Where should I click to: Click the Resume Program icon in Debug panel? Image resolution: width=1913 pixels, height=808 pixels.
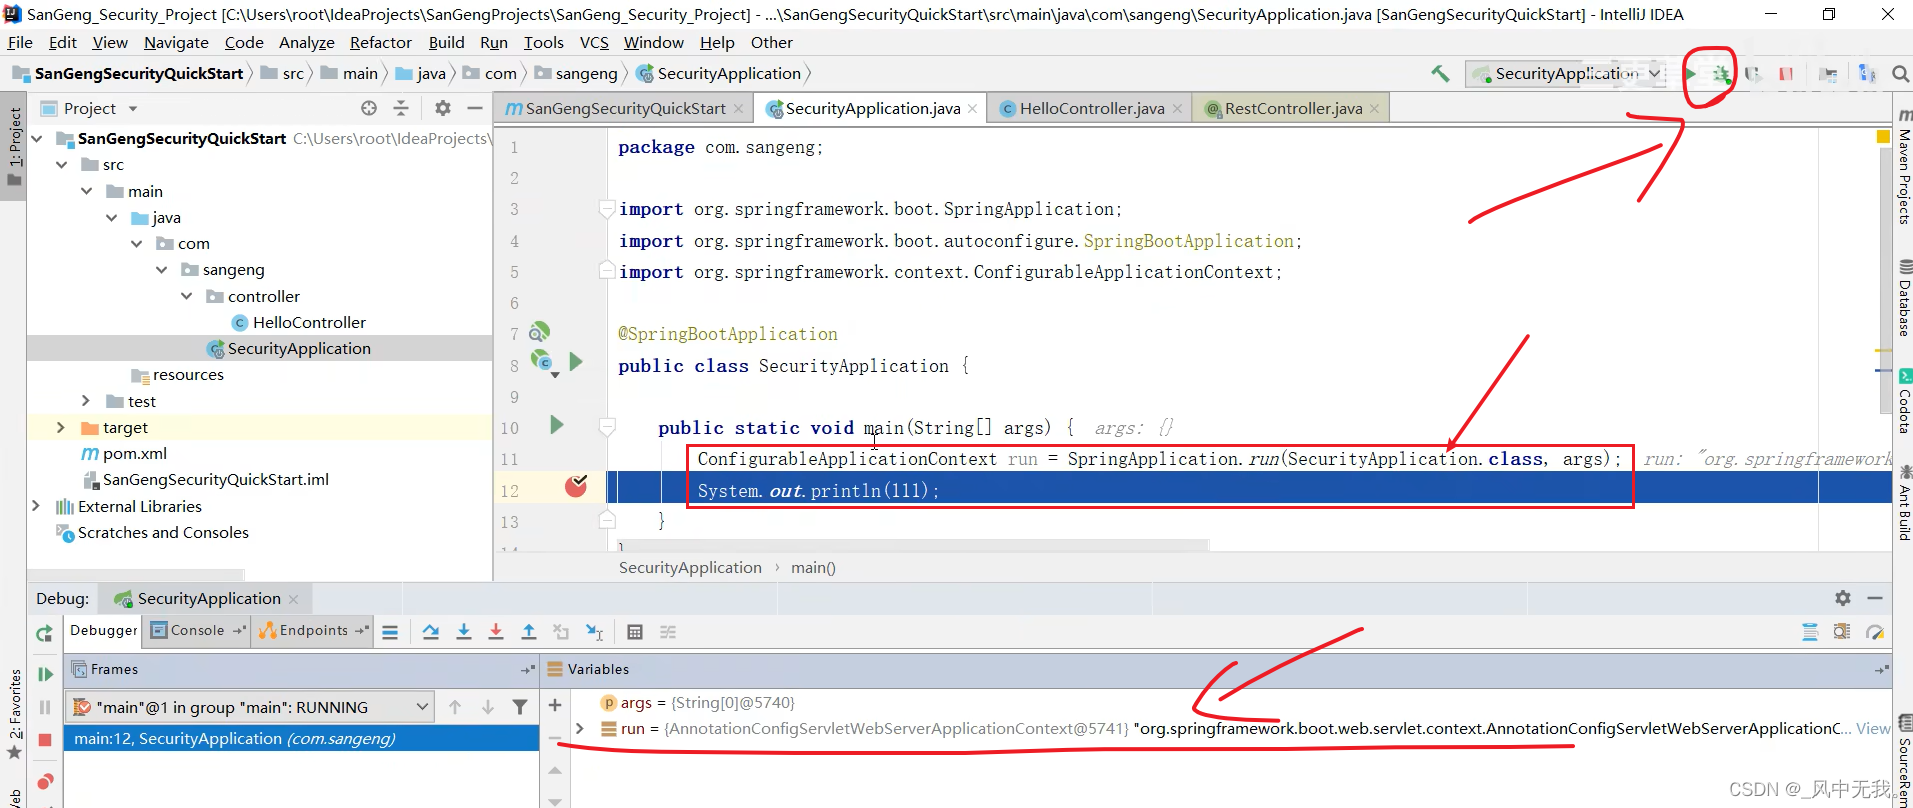coord(45,675)
